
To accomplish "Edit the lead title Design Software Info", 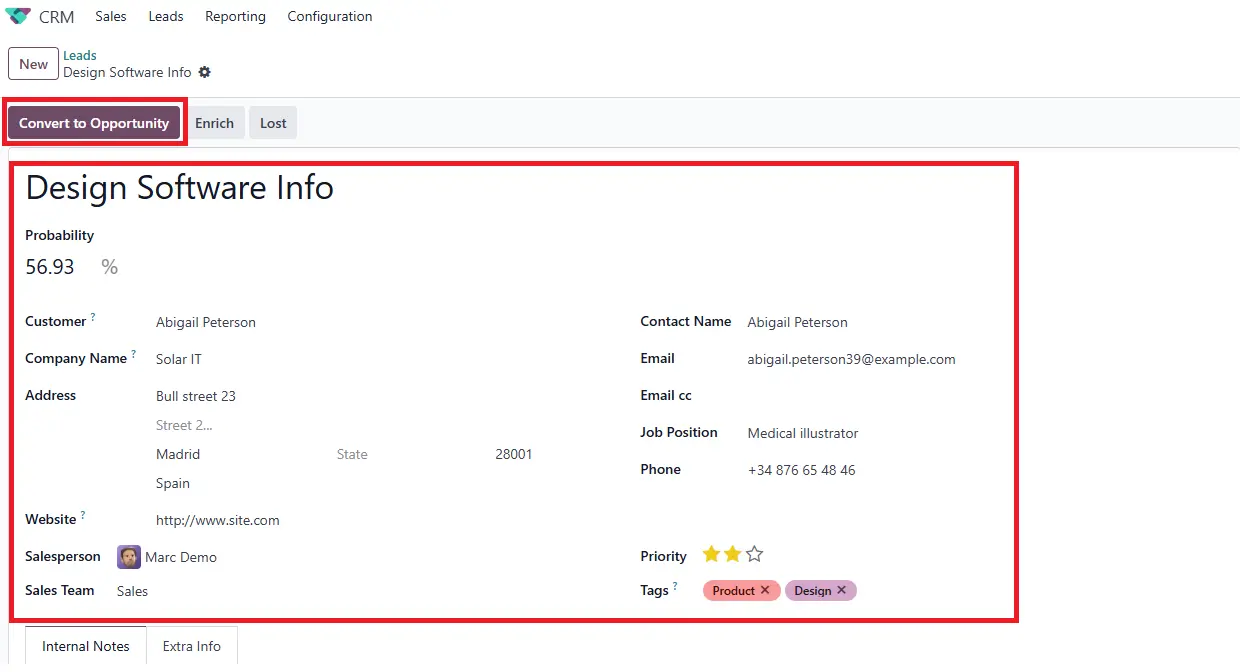I will coord(180,187).
